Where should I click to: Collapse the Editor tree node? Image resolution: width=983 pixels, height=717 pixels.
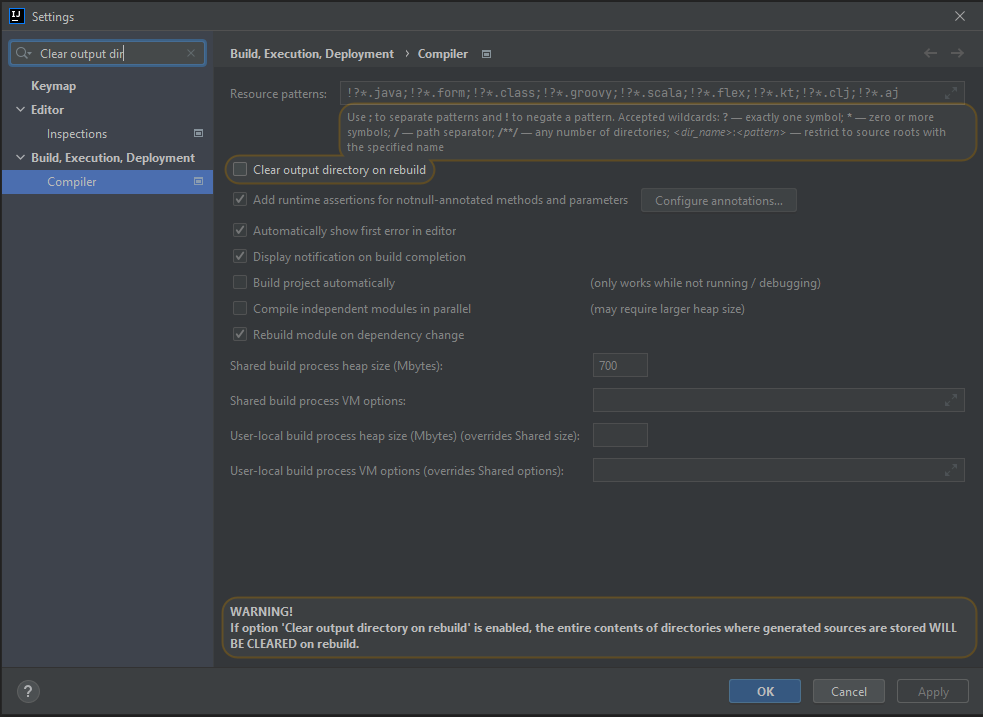point(20,110)
